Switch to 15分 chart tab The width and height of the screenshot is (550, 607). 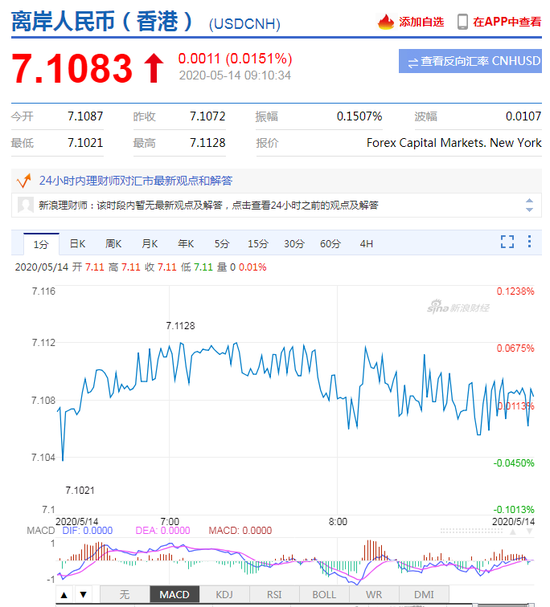pos(258,244)
